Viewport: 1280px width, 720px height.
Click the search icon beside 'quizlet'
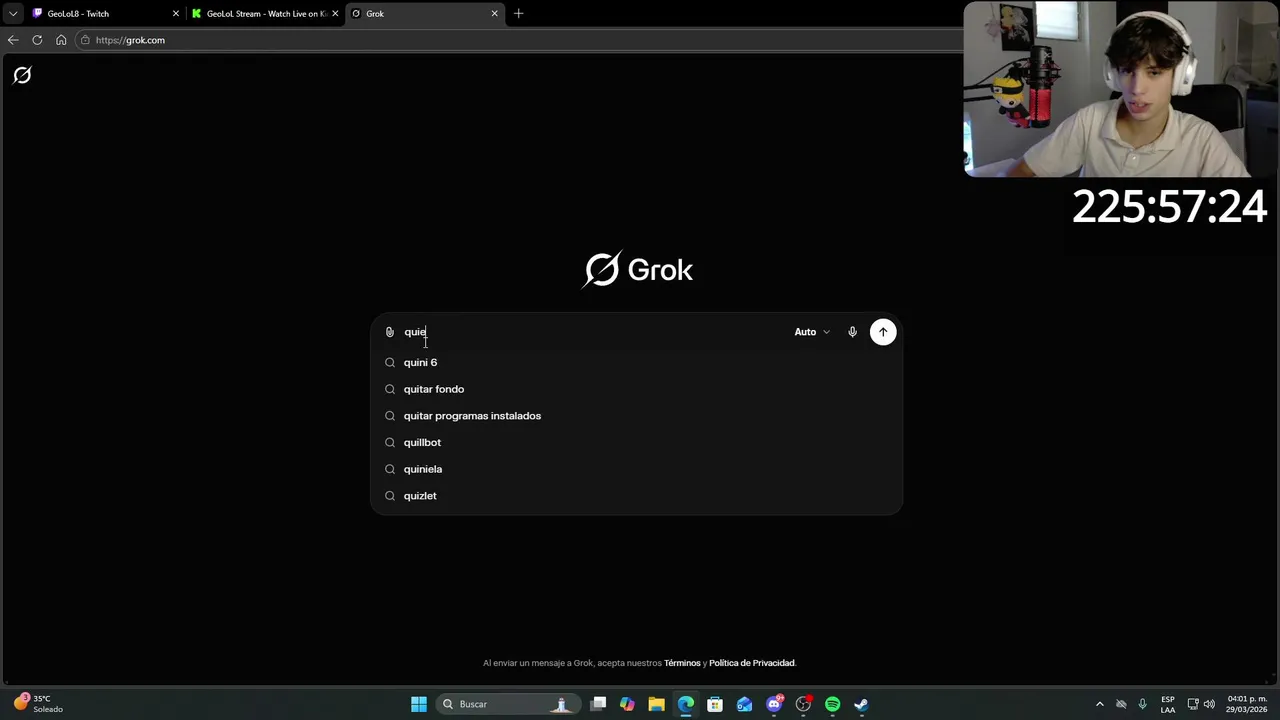(x=390, y=496)
